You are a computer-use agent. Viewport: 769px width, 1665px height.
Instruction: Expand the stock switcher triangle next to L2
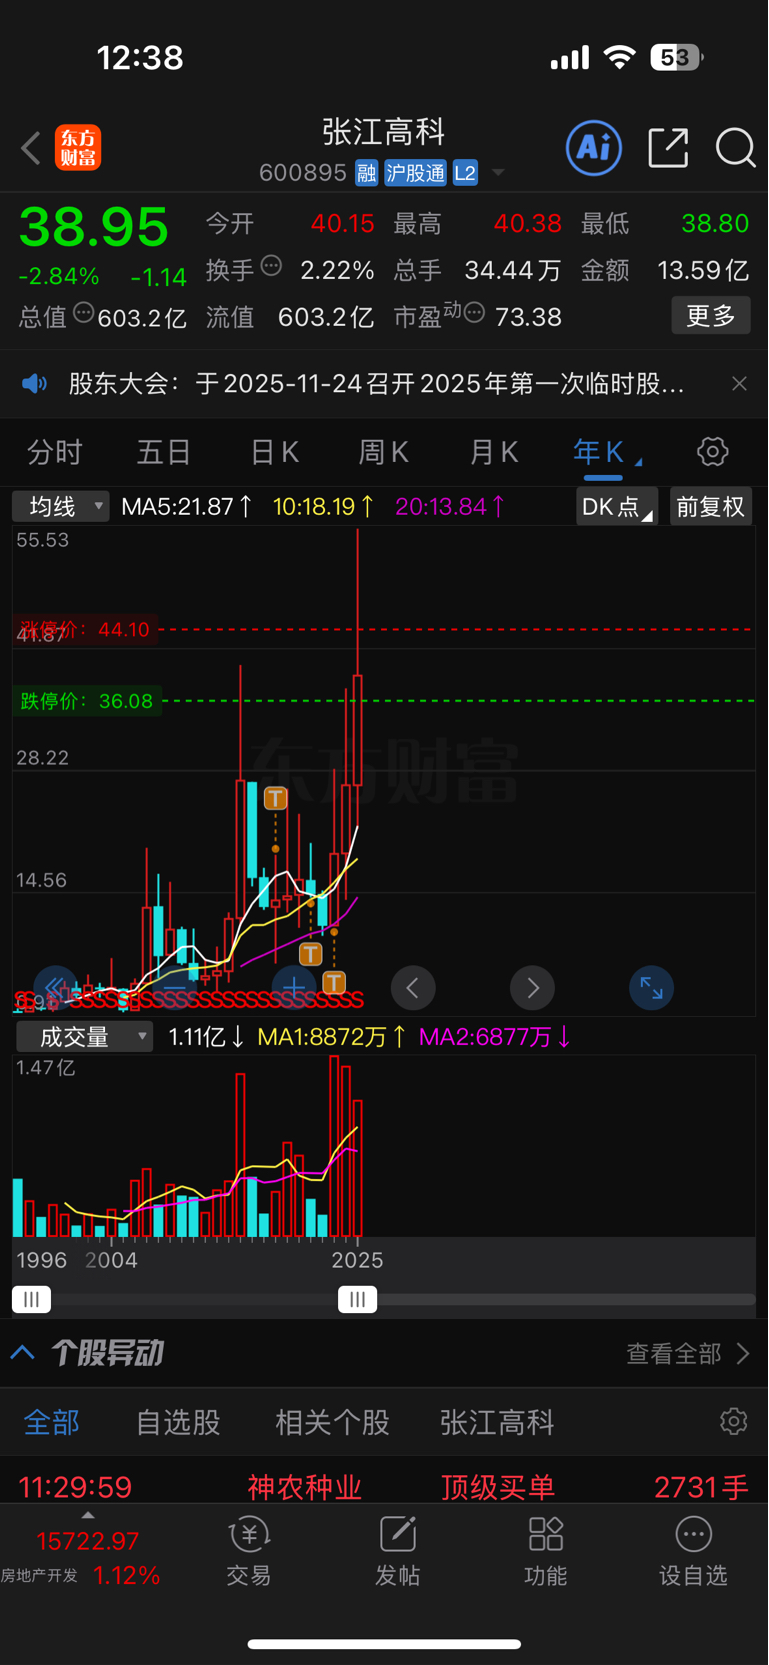497,173
